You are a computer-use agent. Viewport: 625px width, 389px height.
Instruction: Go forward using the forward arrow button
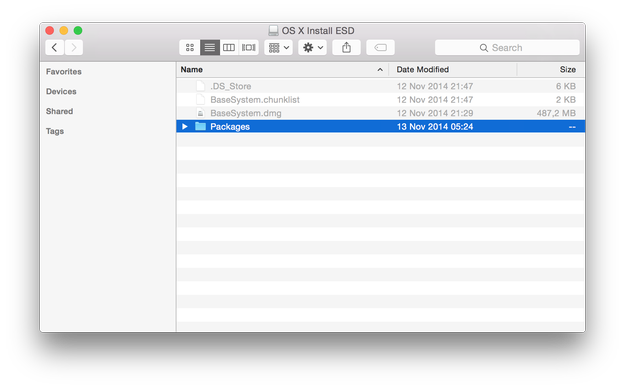click(x=74, y=47)
